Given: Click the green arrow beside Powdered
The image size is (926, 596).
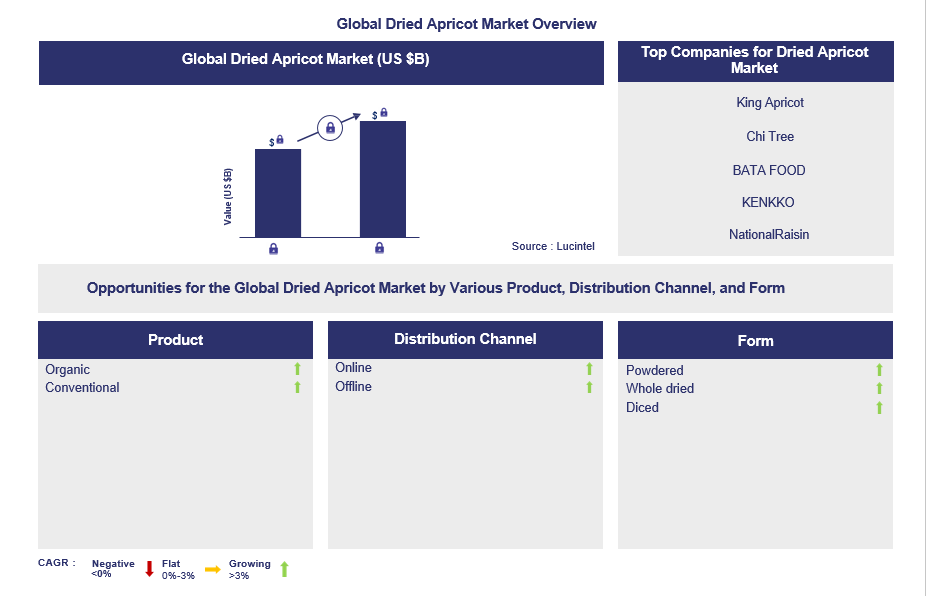Looking at the screenshot, I should (880, 371).
